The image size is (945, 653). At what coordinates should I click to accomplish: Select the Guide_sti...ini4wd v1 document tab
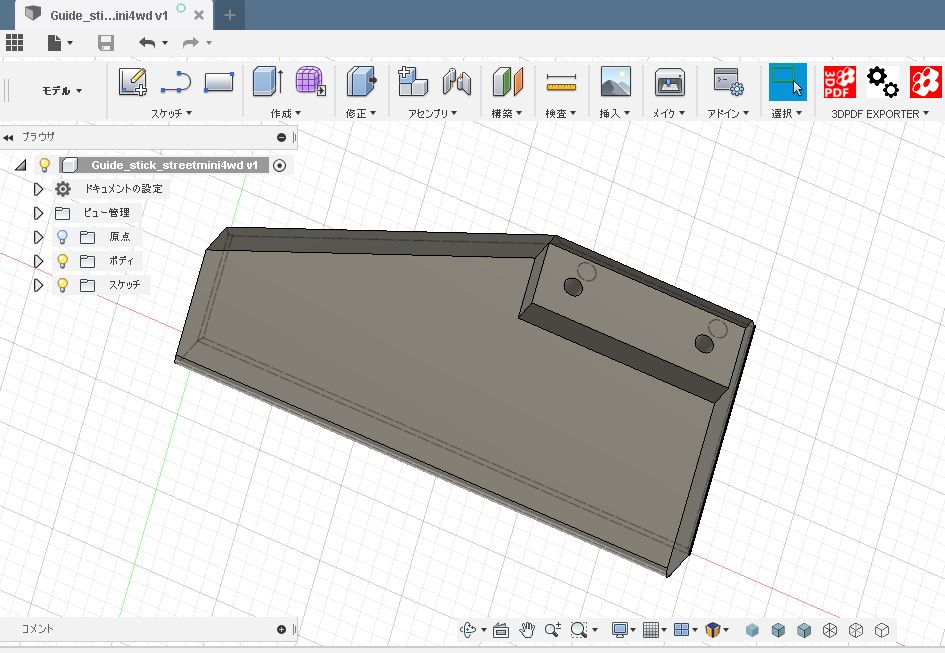pyautogui.click(x=108, y=15)
